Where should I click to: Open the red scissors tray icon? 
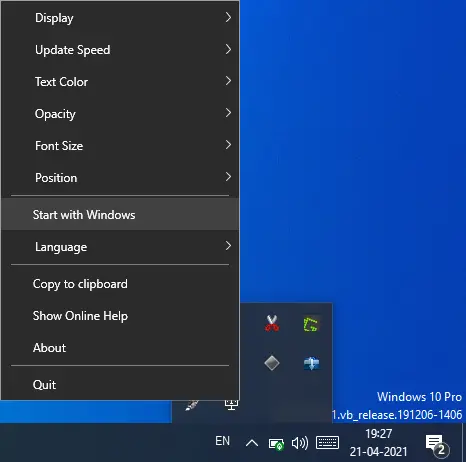pos(272,324)
